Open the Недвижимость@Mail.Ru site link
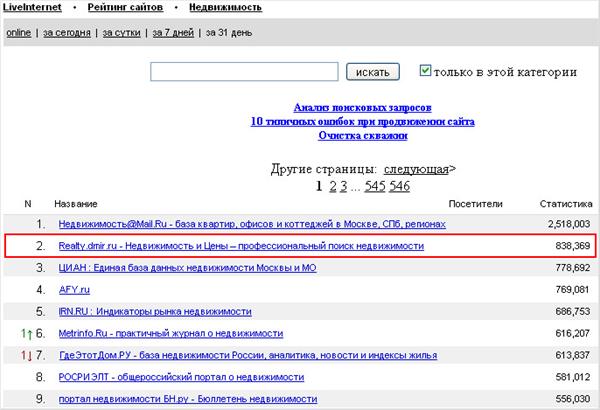This screenshot has width=600, height=410. click(x=252, y=224)
